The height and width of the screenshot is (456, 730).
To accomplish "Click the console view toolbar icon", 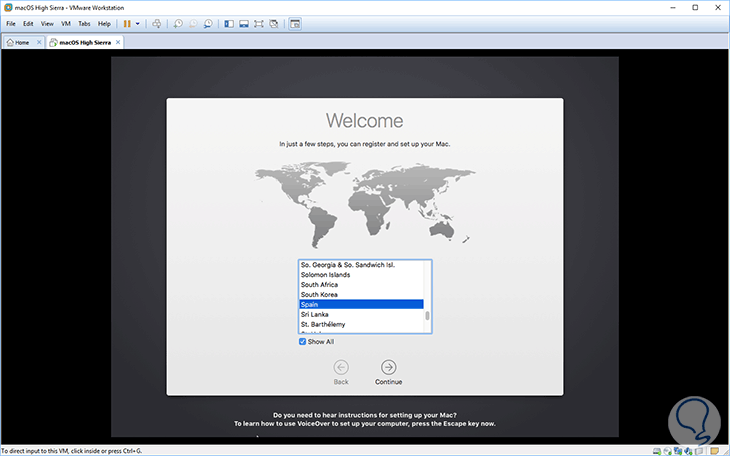I will click(295, 24).
